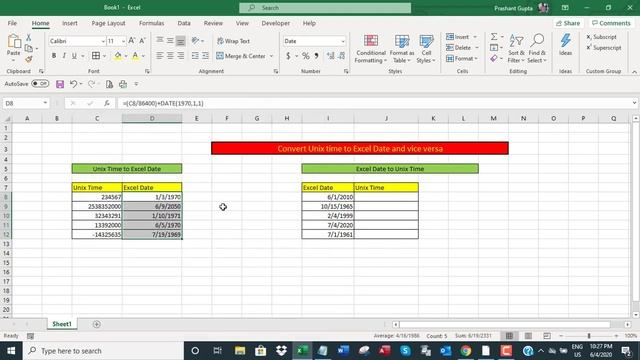Image resolution: width=640 pixels, height=360 pixels.
Task: Increase font size with the large A icon
Action: pos(131,41)
